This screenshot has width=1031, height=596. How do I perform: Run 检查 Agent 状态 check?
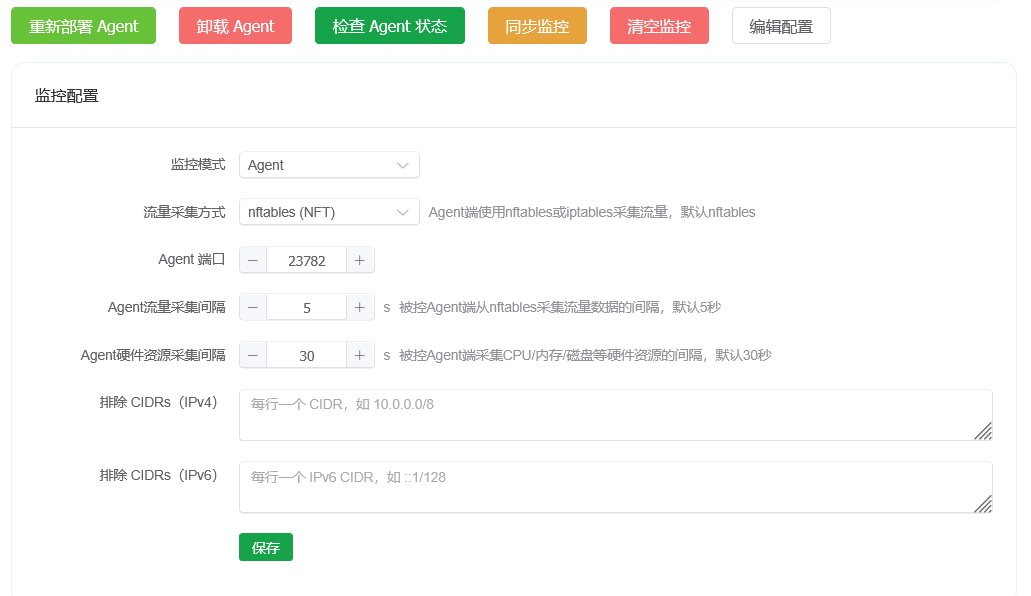pos(389,26)
